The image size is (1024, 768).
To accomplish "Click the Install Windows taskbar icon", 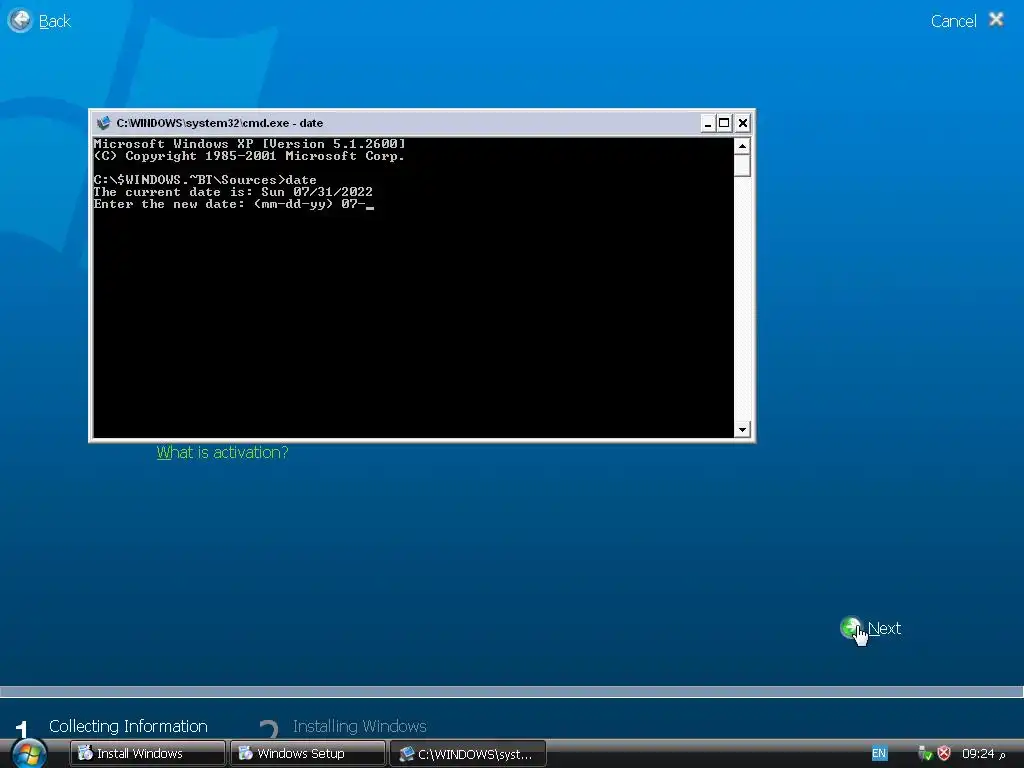I will (85, 753).
